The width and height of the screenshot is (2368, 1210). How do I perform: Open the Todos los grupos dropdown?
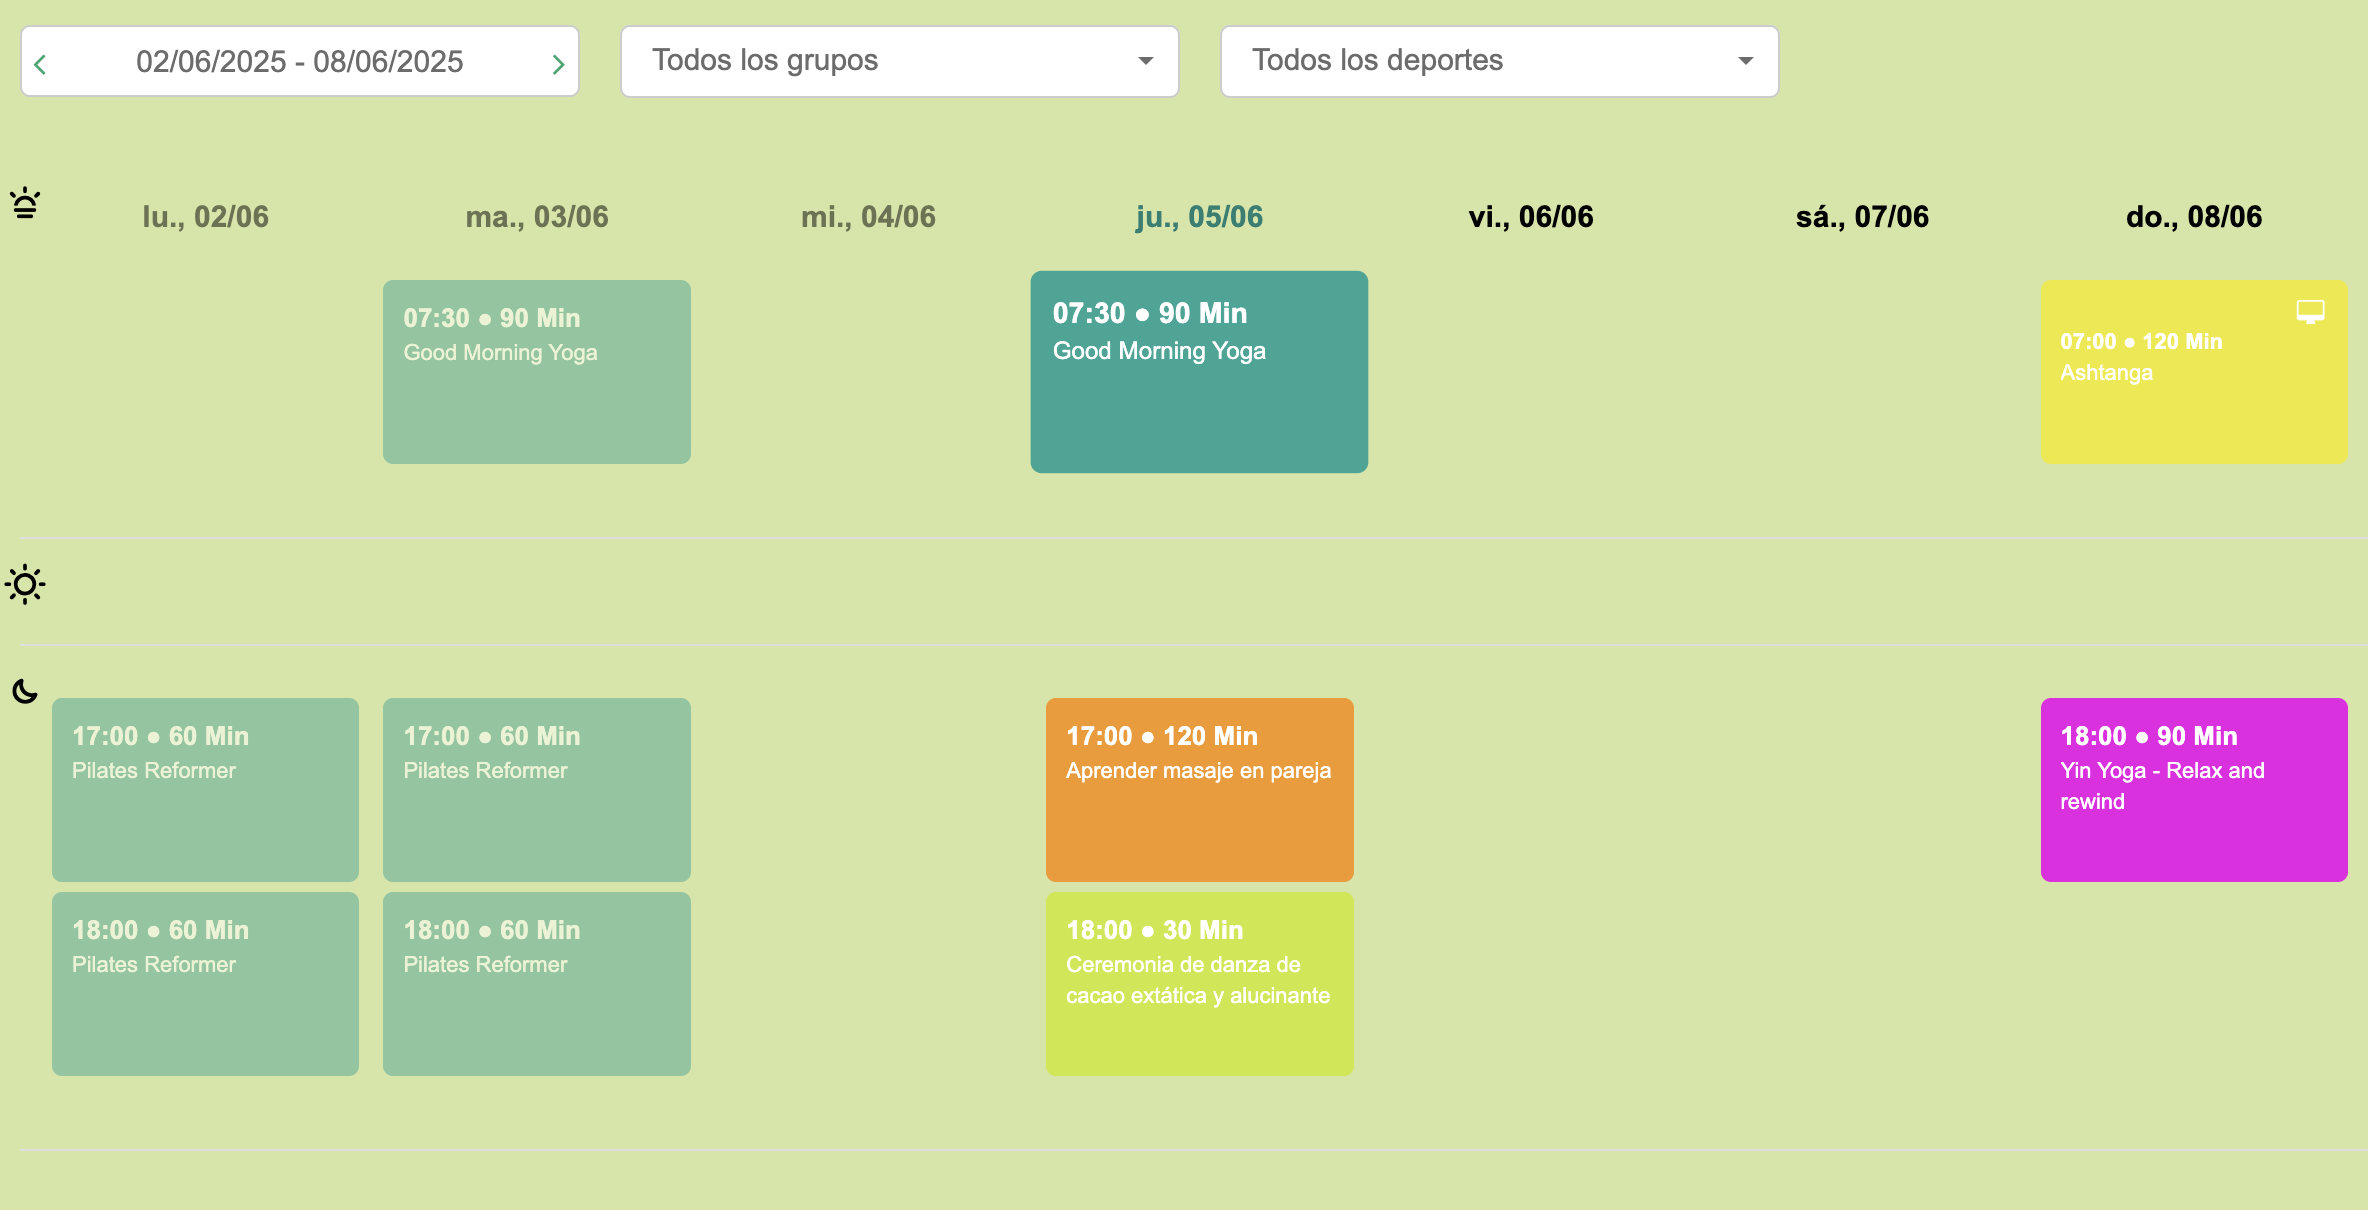[x=899, y=61]
